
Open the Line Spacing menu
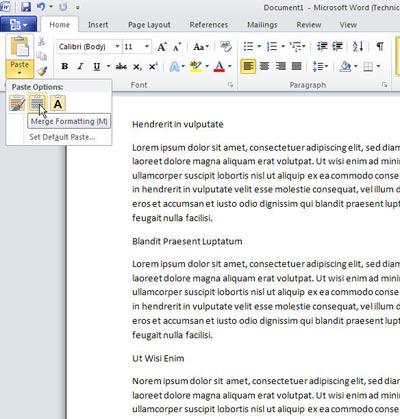point(320,66)
